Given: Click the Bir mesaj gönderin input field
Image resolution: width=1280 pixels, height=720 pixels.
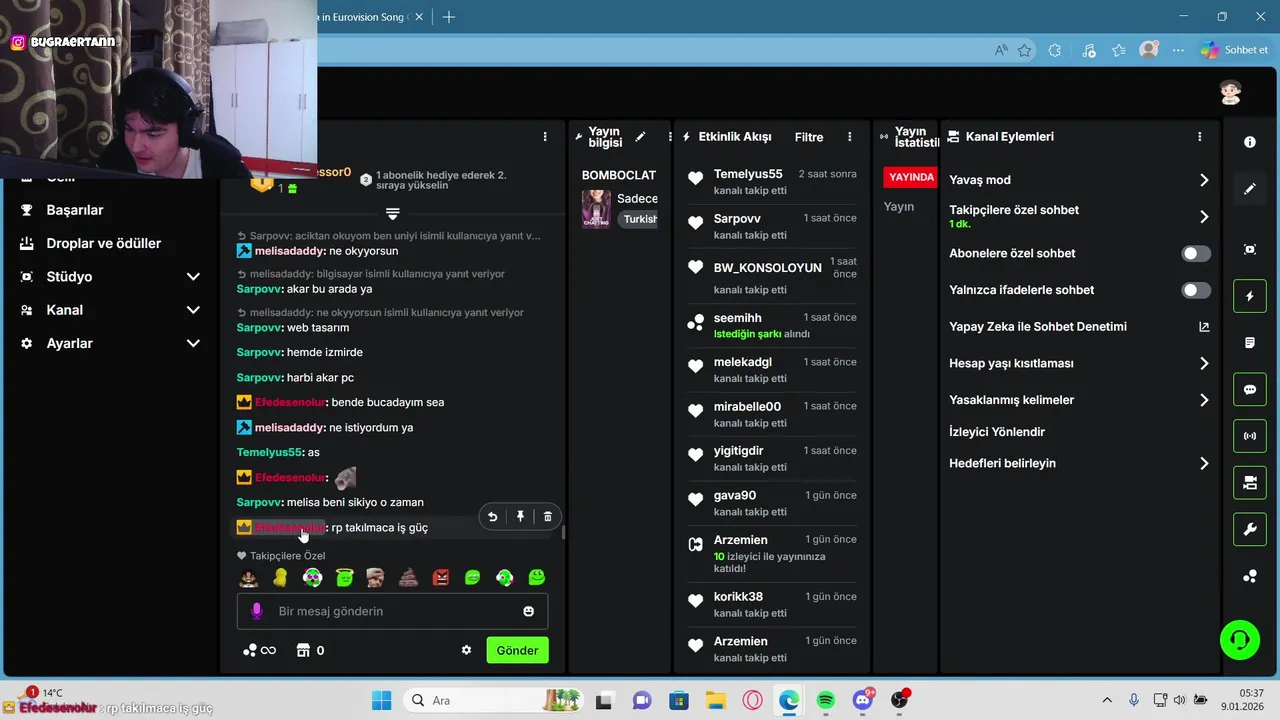Looking at the screenshot, I should [392, 611].
